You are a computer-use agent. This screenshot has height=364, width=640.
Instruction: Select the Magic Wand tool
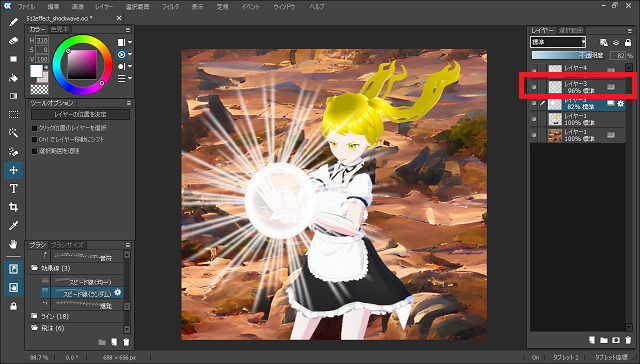click(13, 133)
